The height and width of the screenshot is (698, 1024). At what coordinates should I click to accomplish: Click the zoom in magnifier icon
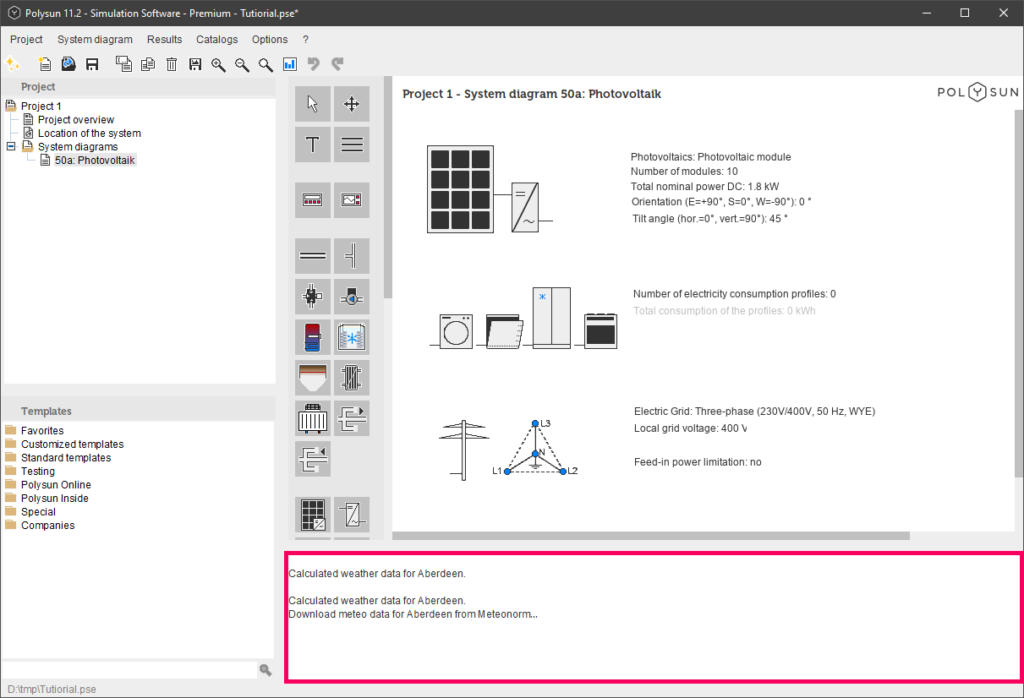(218, 64)
